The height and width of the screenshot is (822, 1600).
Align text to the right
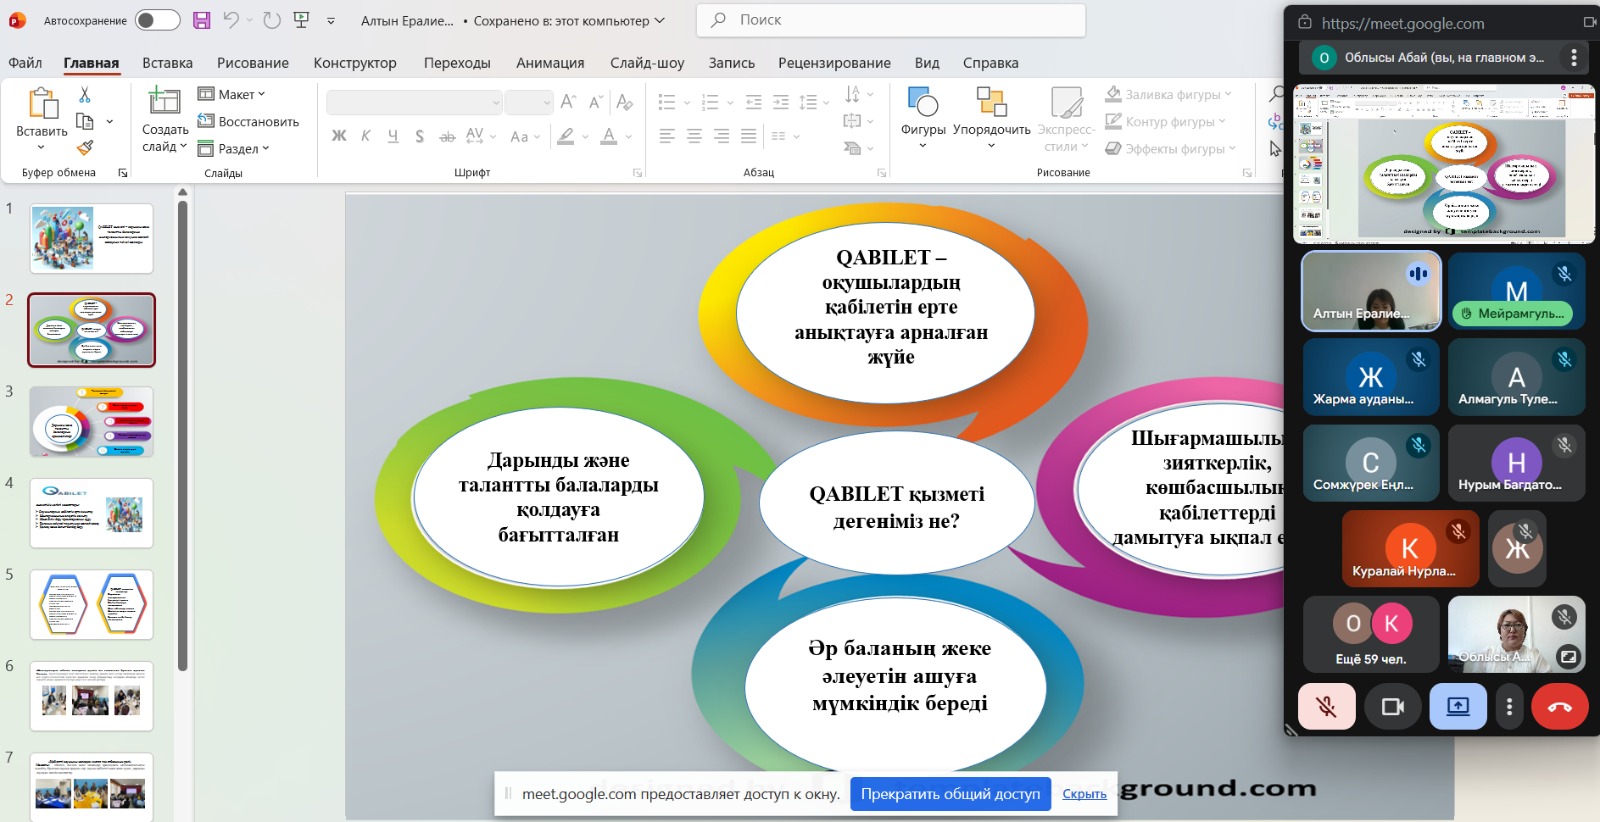pyautogui.click(x=721, y=136)
